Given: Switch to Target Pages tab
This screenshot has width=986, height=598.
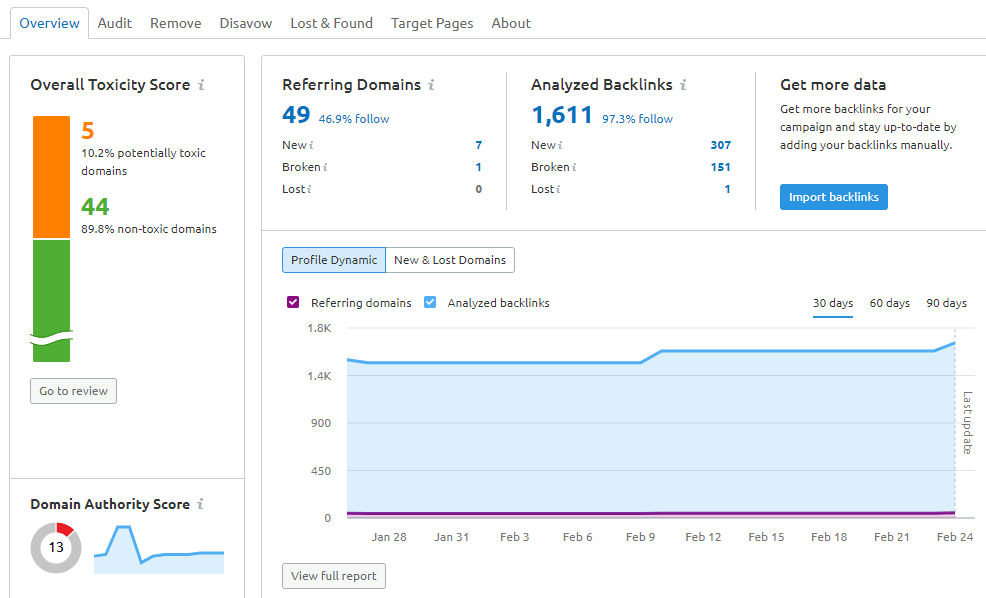Looking at the screenshot, I should (x=432, y=23).
